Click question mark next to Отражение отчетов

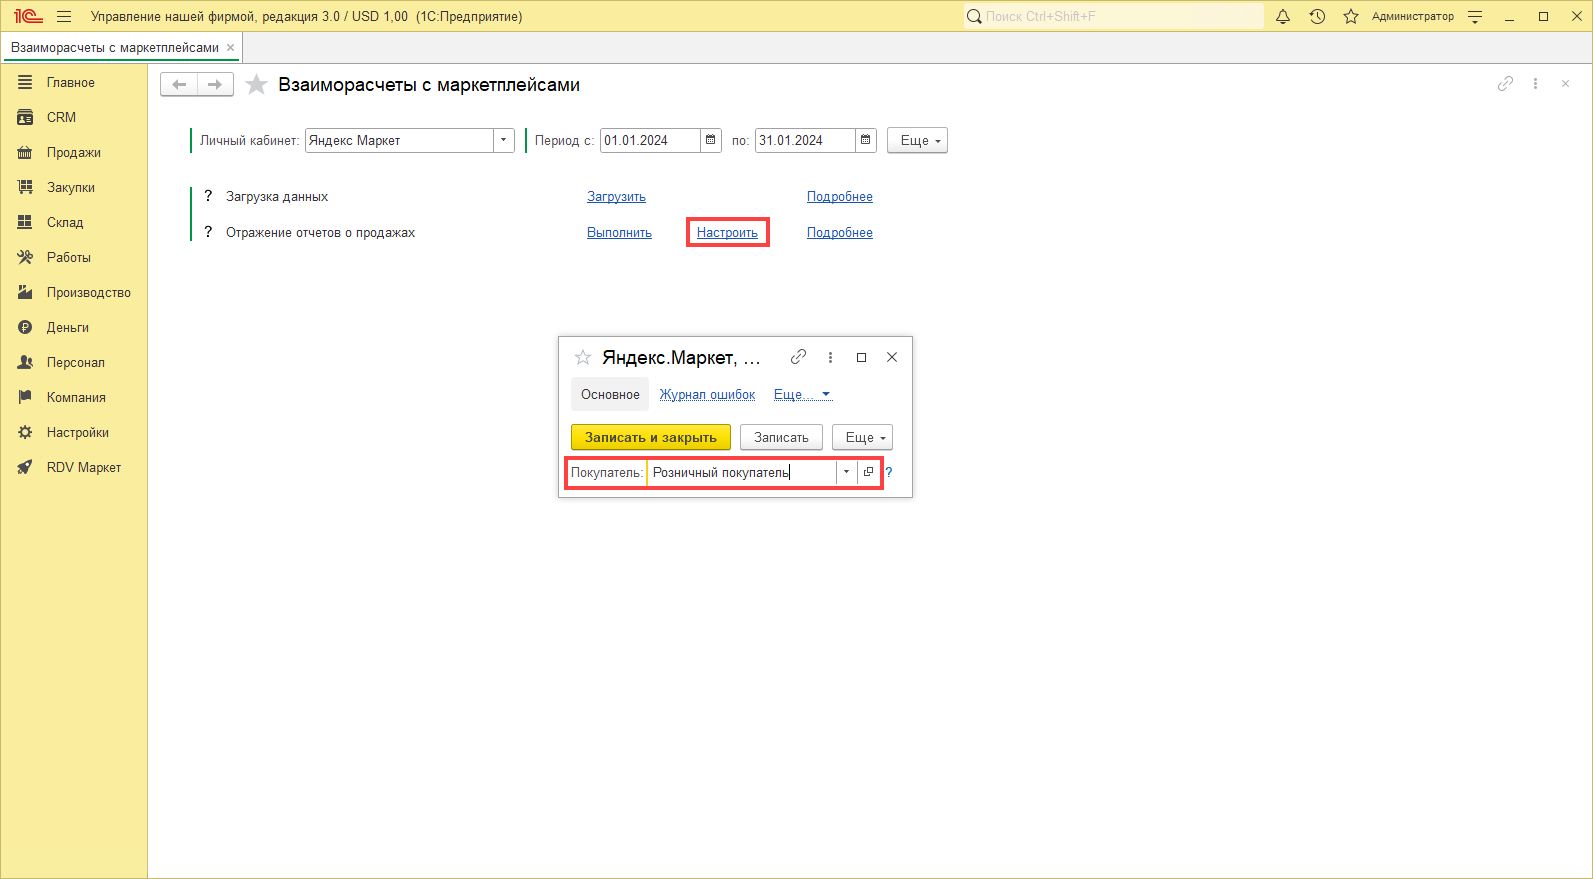pos(208,232)
